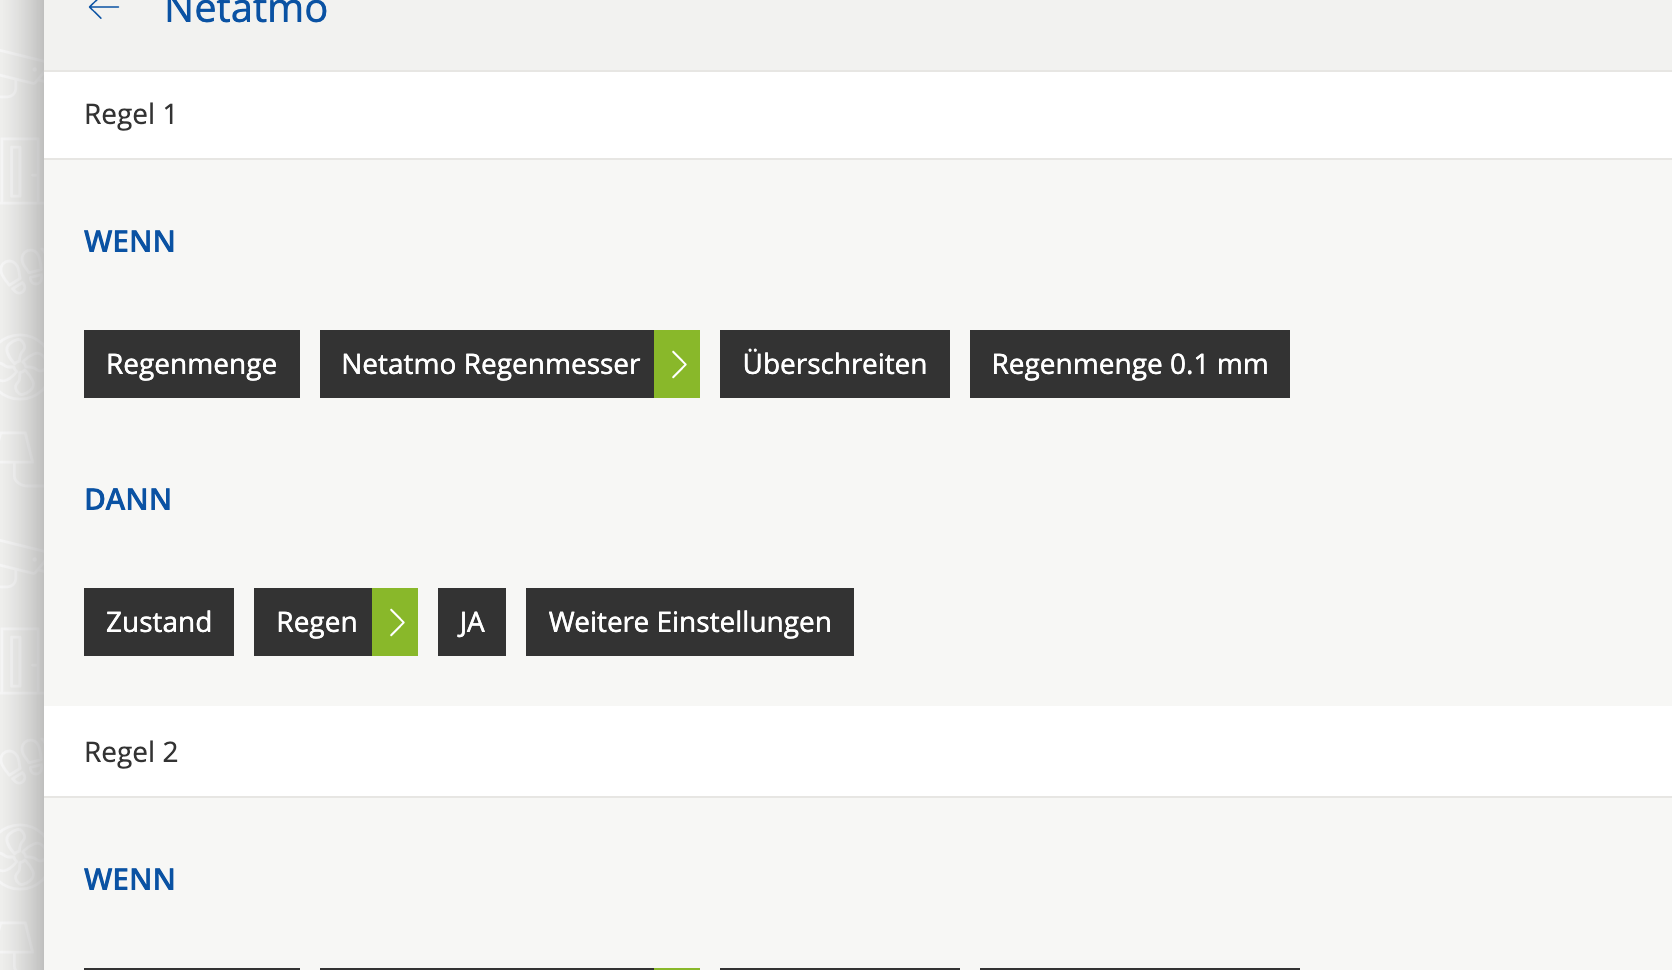Click empty area right of Weitere Einstellungen

(1250, 622)
